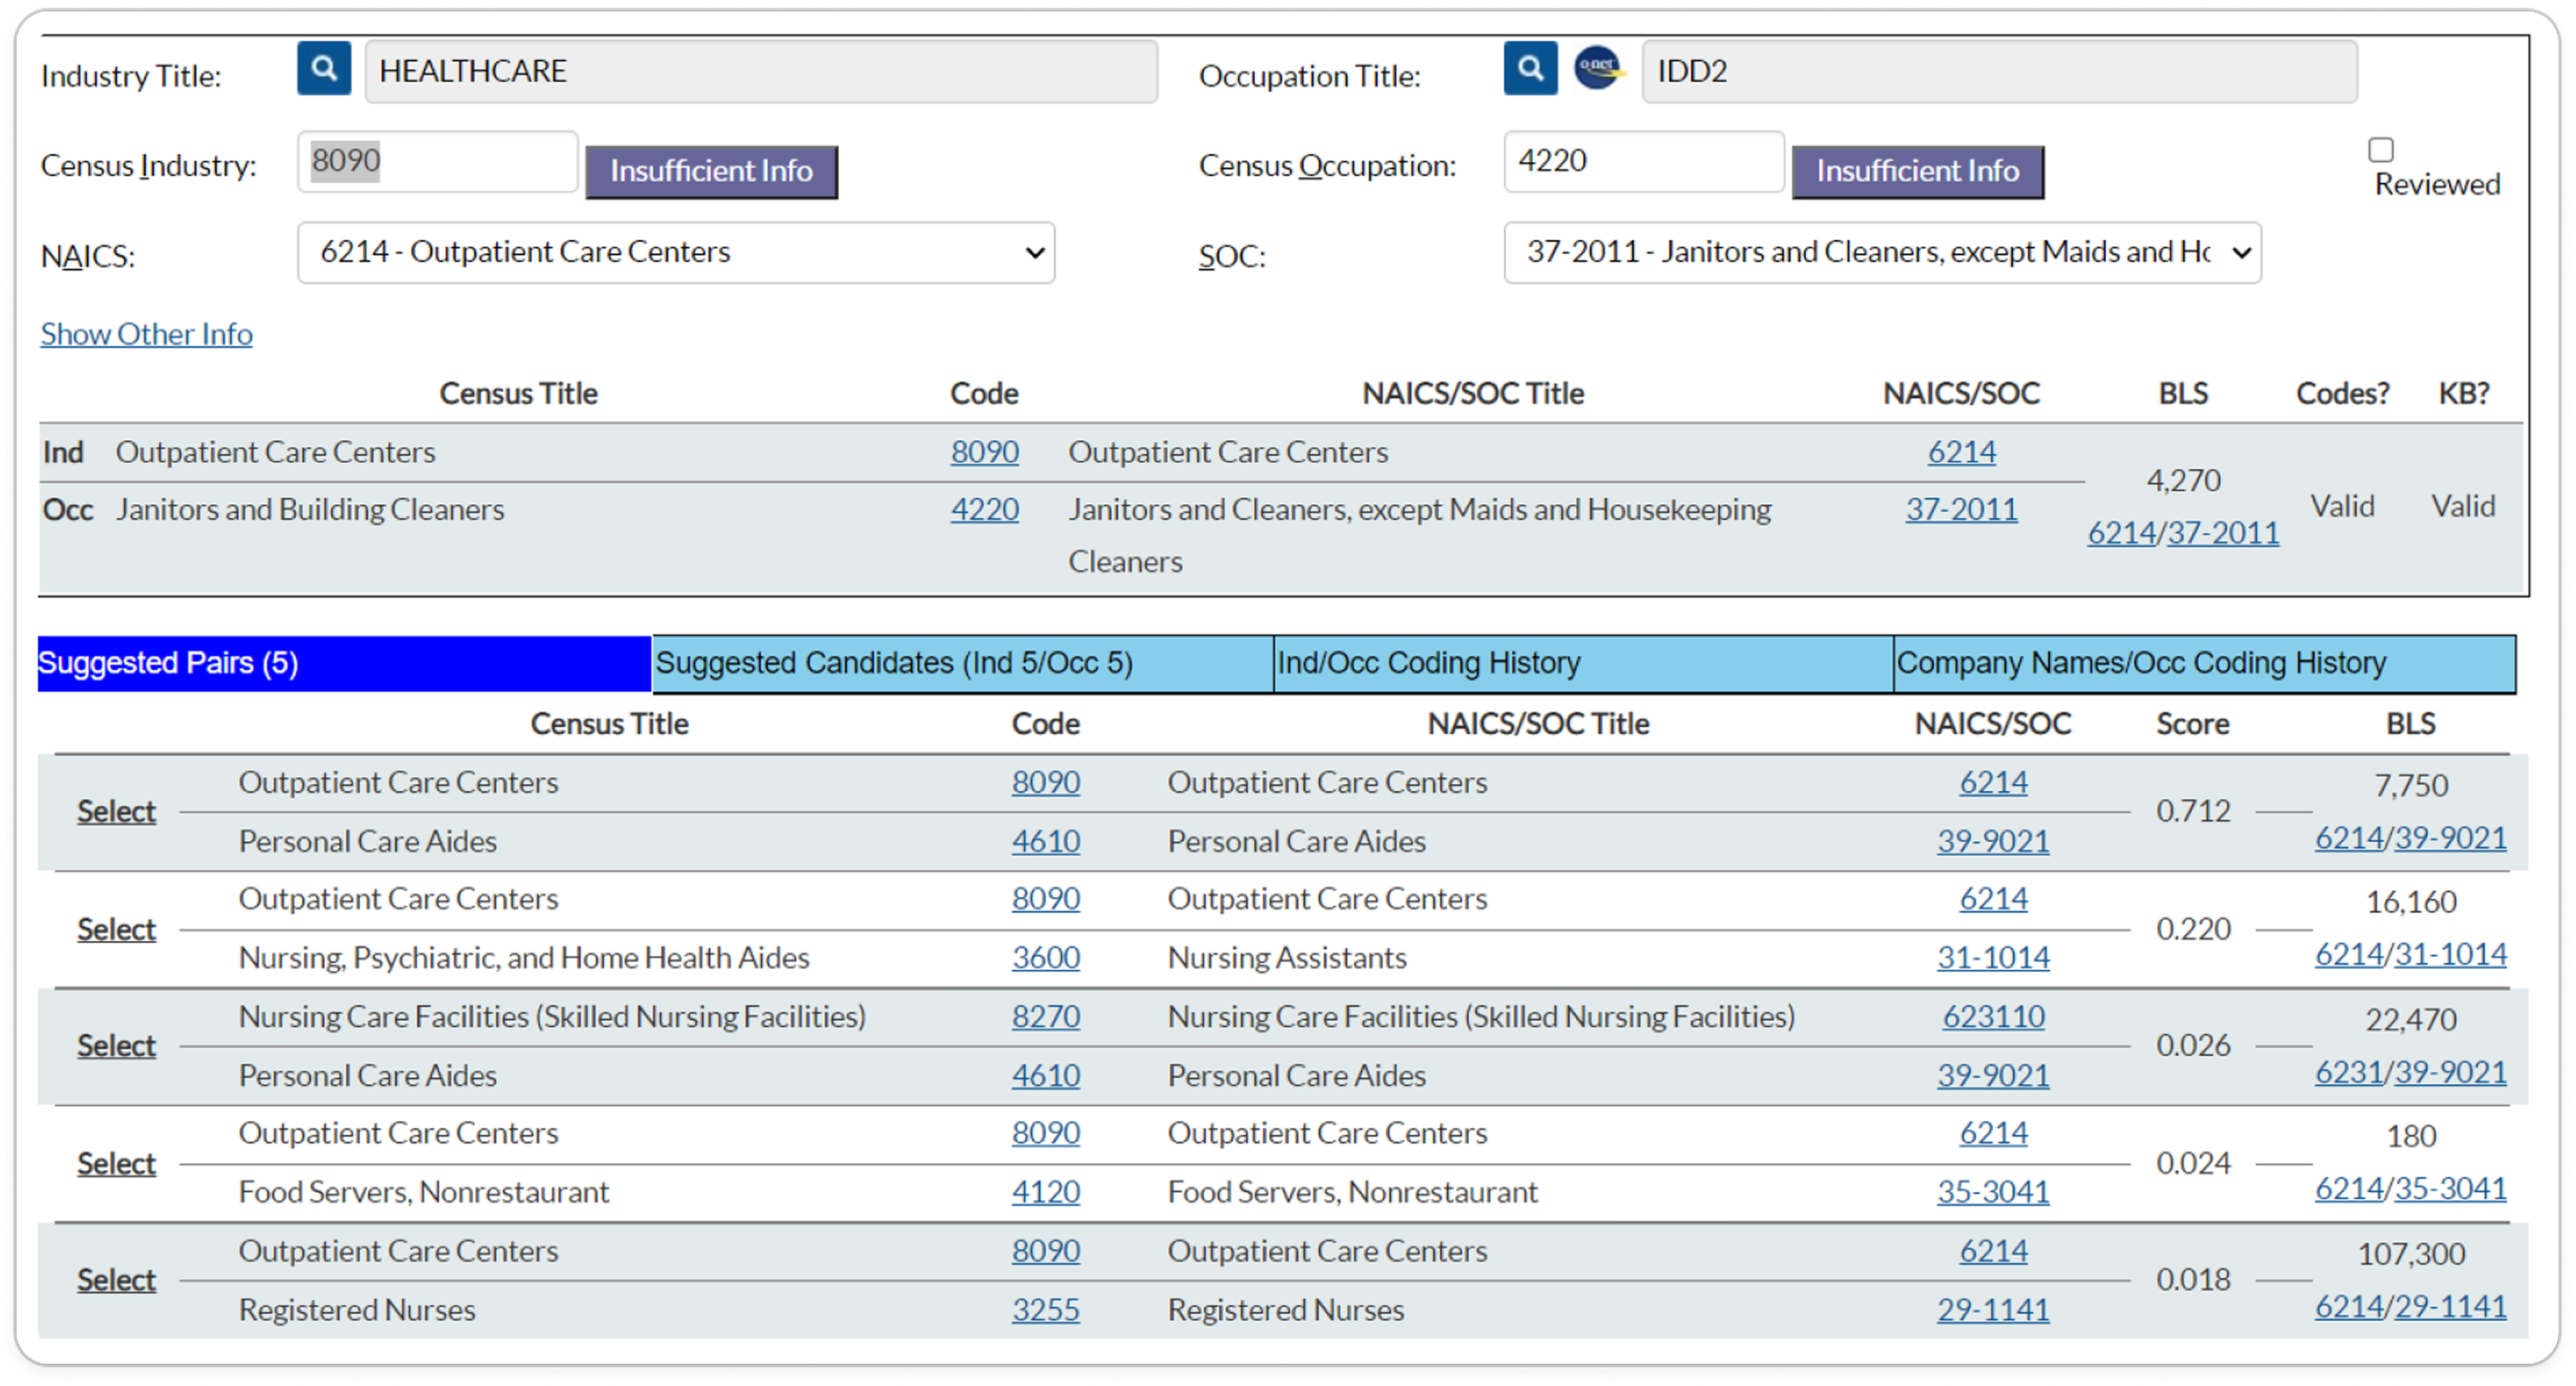The width and height of the screenshot is (2576, 1386).
Task: Select the Registered Nurses suggested pair
Action: click(x=116, y=1280)
